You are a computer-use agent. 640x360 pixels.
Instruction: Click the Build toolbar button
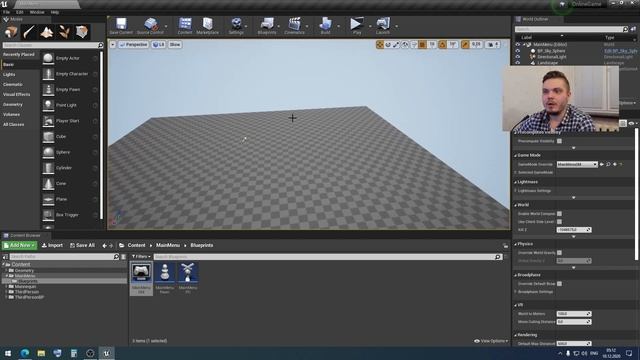click(x=325, y=26)
